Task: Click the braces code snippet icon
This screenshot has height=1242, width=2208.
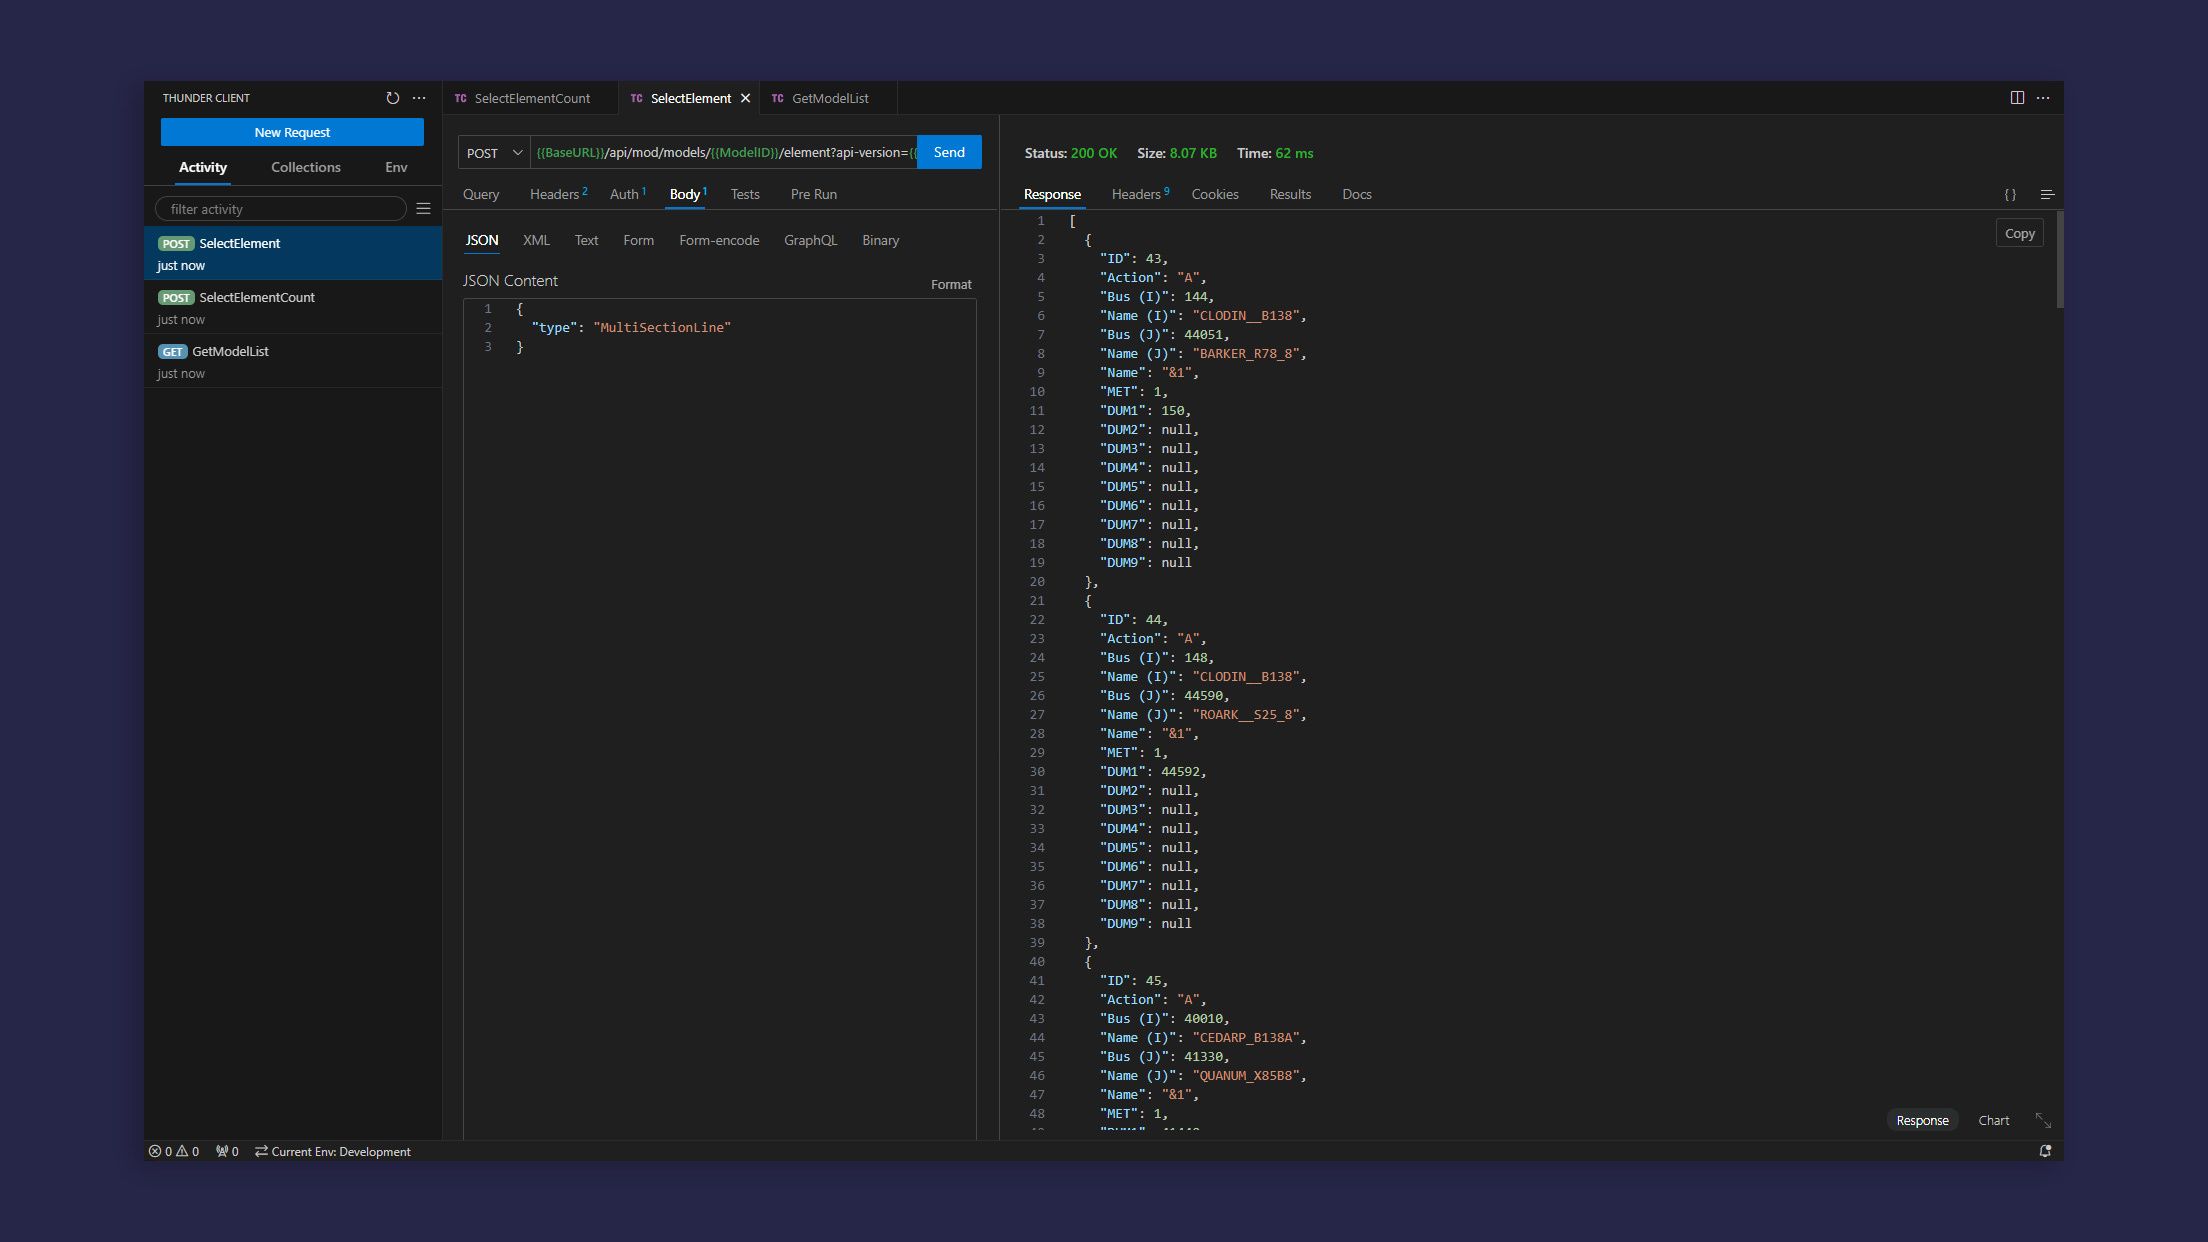Action: tap(2010, 195)
